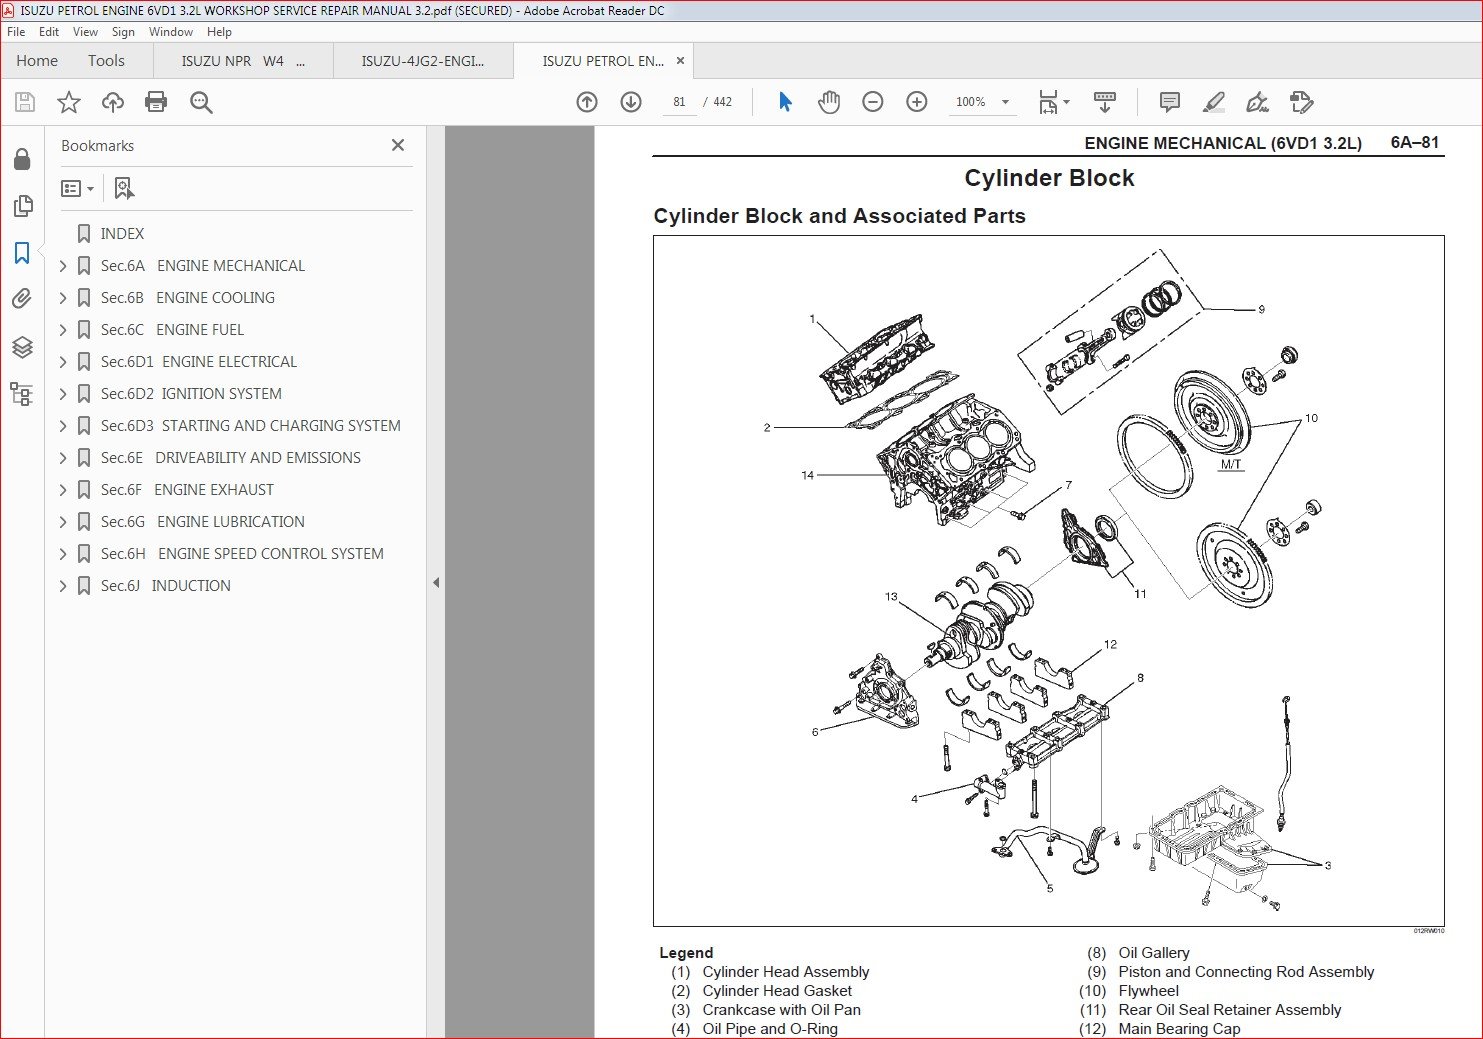Expand Sec.6J INDUCTION bookmark
Viewport: 1483px width, 1039px height.
click(x=63, y=586)
